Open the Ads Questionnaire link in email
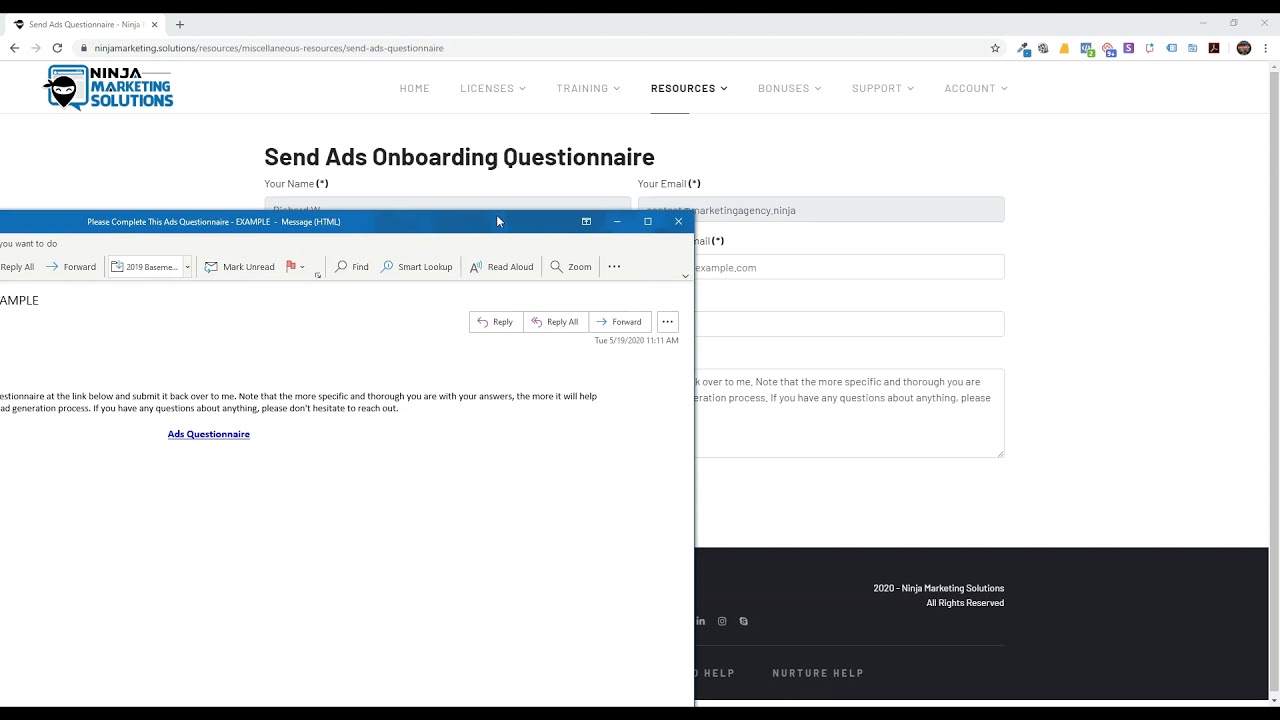This screenshot has width=1280, height=720. 209,434
